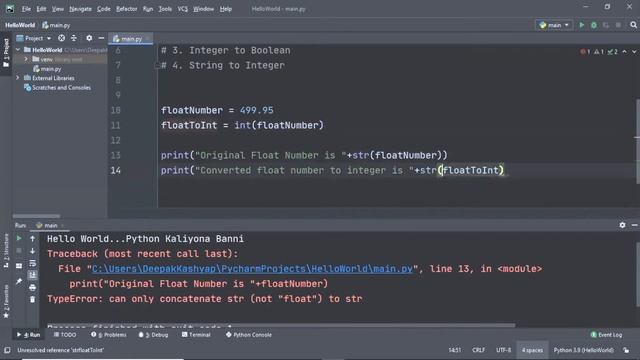Open the UTF-8 encoding selector
This screenshot has width=640, height=360.
point(503,350)
